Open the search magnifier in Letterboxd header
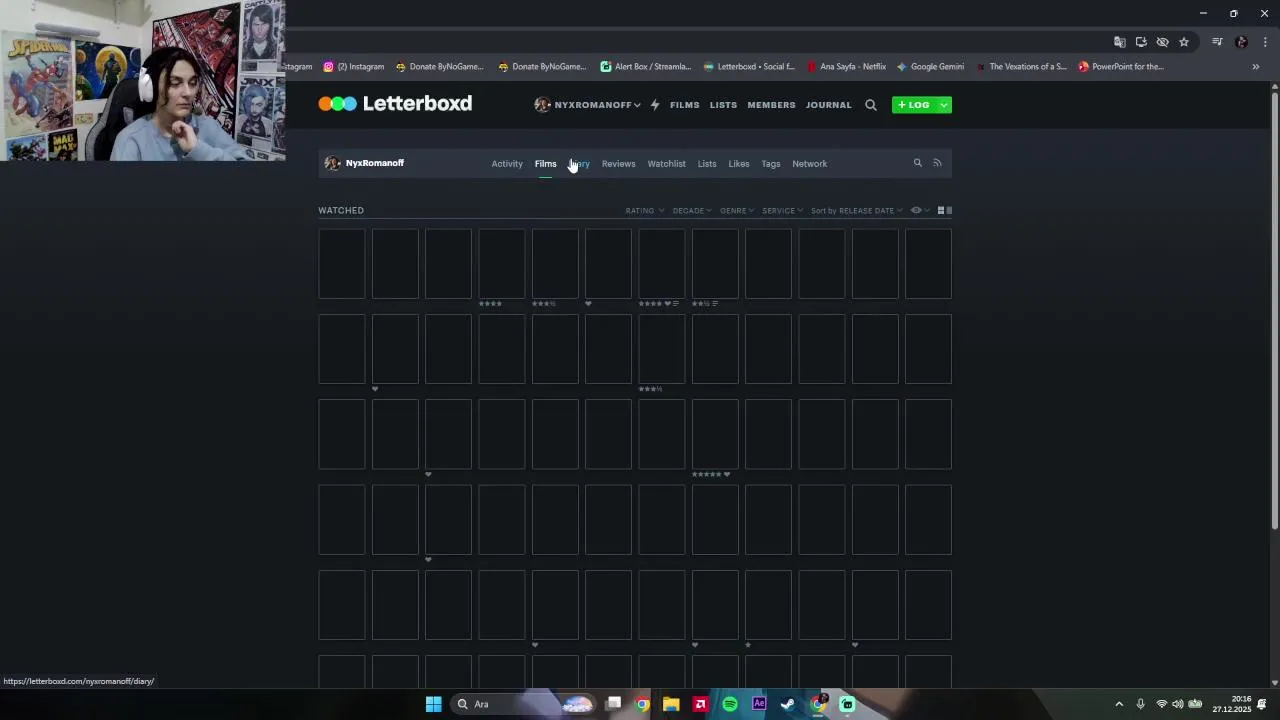Image resolution: width=1280 pixels, height=720 pixels. 871,105
